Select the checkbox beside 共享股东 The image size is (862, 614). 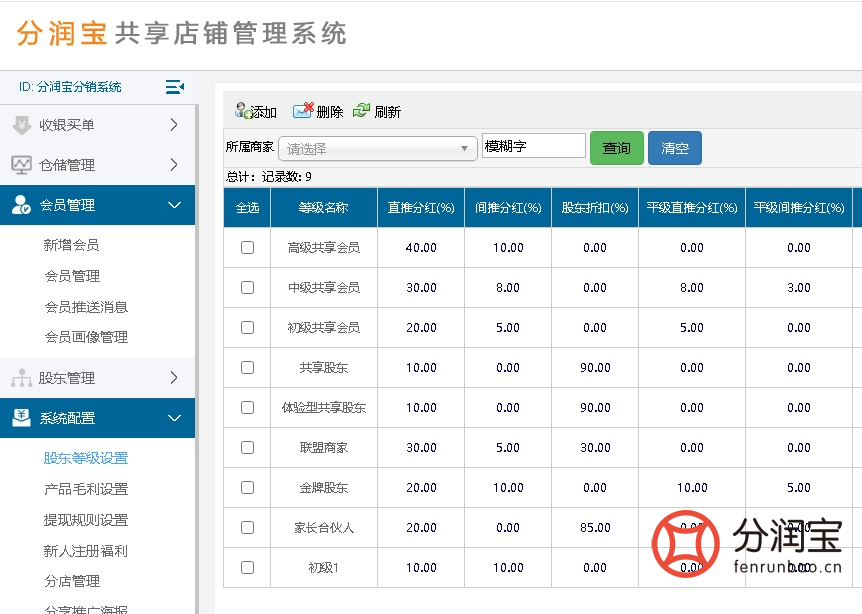(x=245, y=367)
